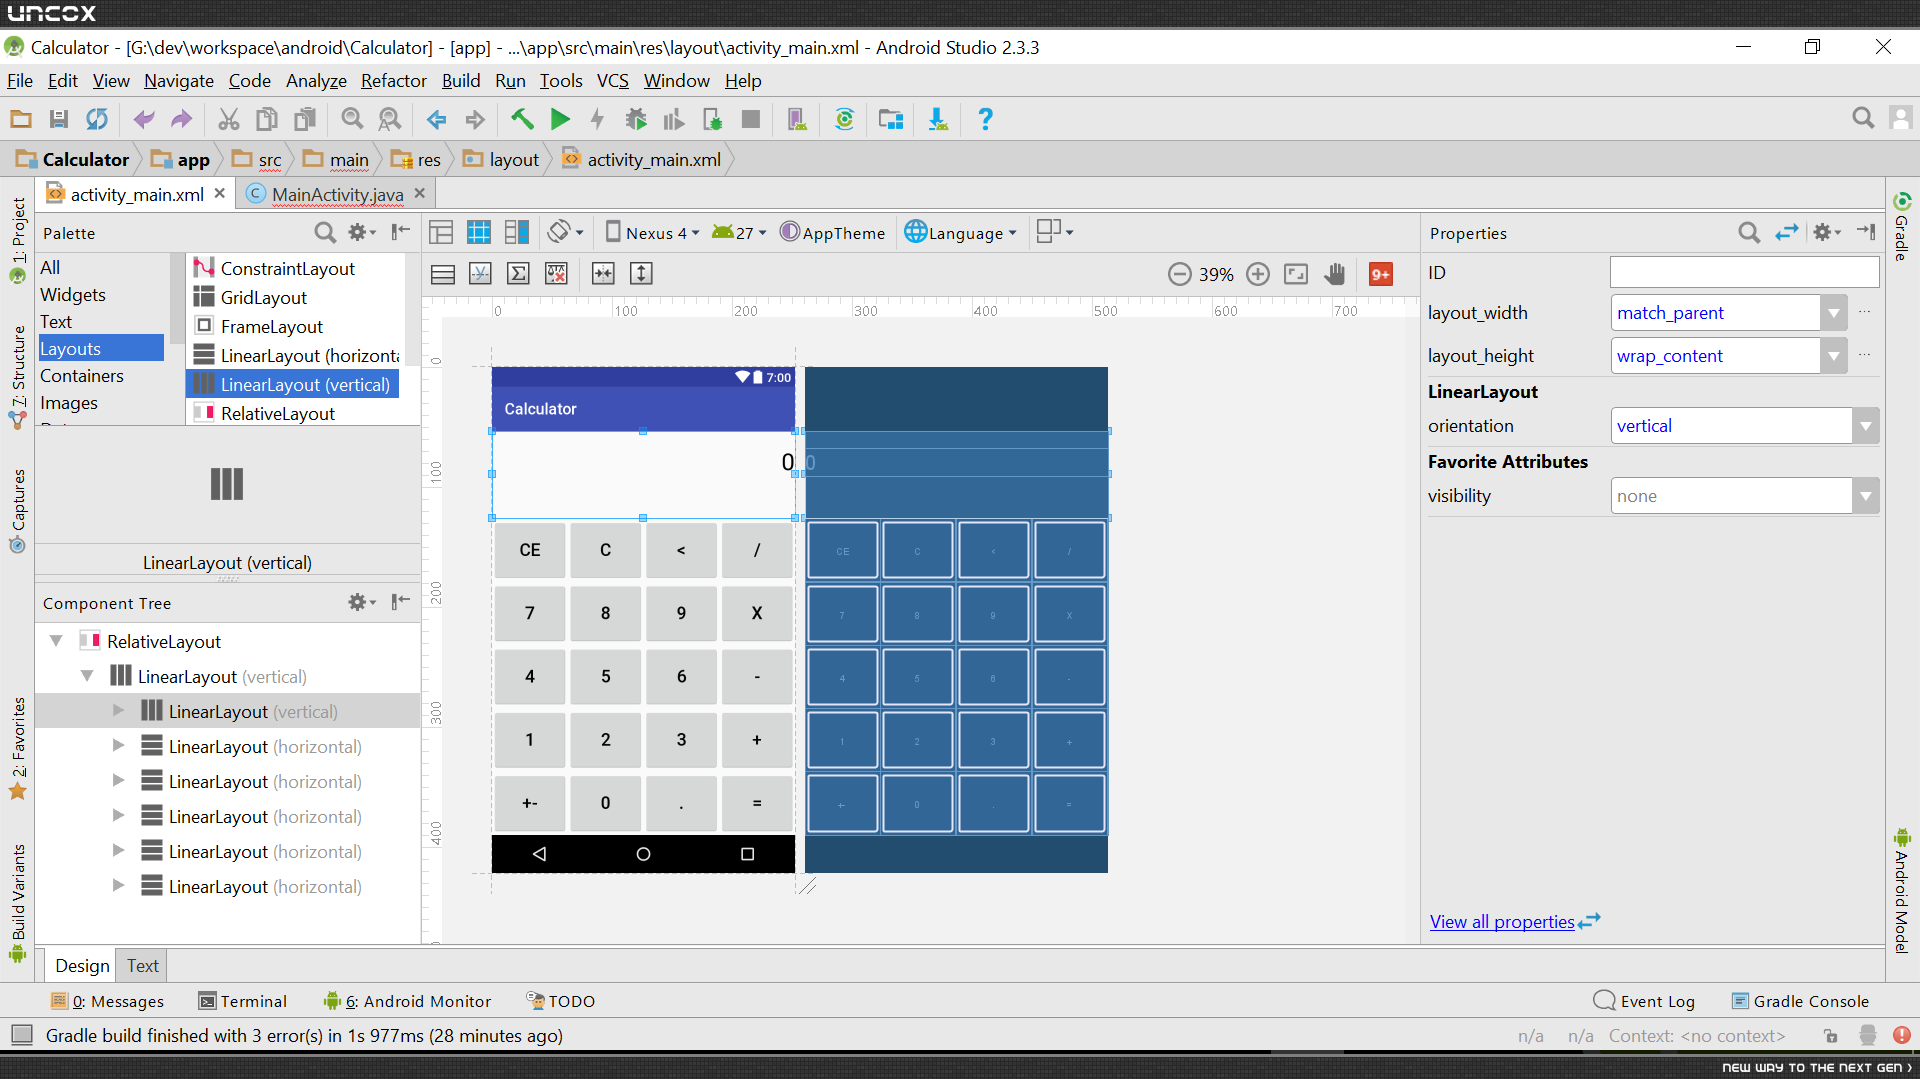Viewport: 1920px width, 1079px height.
Task: Click the Cut scissors icon
Action: 229,119
